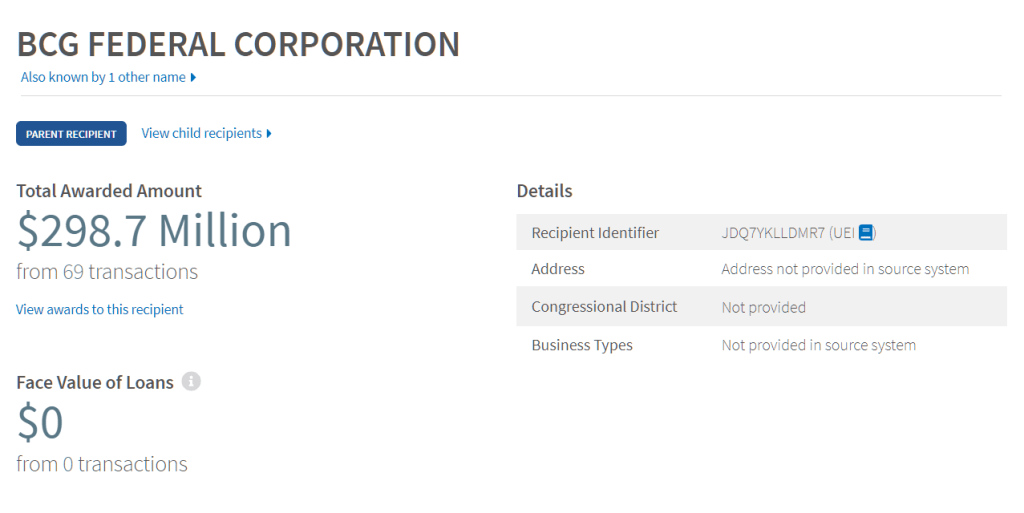The image size is (1024, 513).
Task: Click the Parent Recipient badge
Action: (71, 134)
